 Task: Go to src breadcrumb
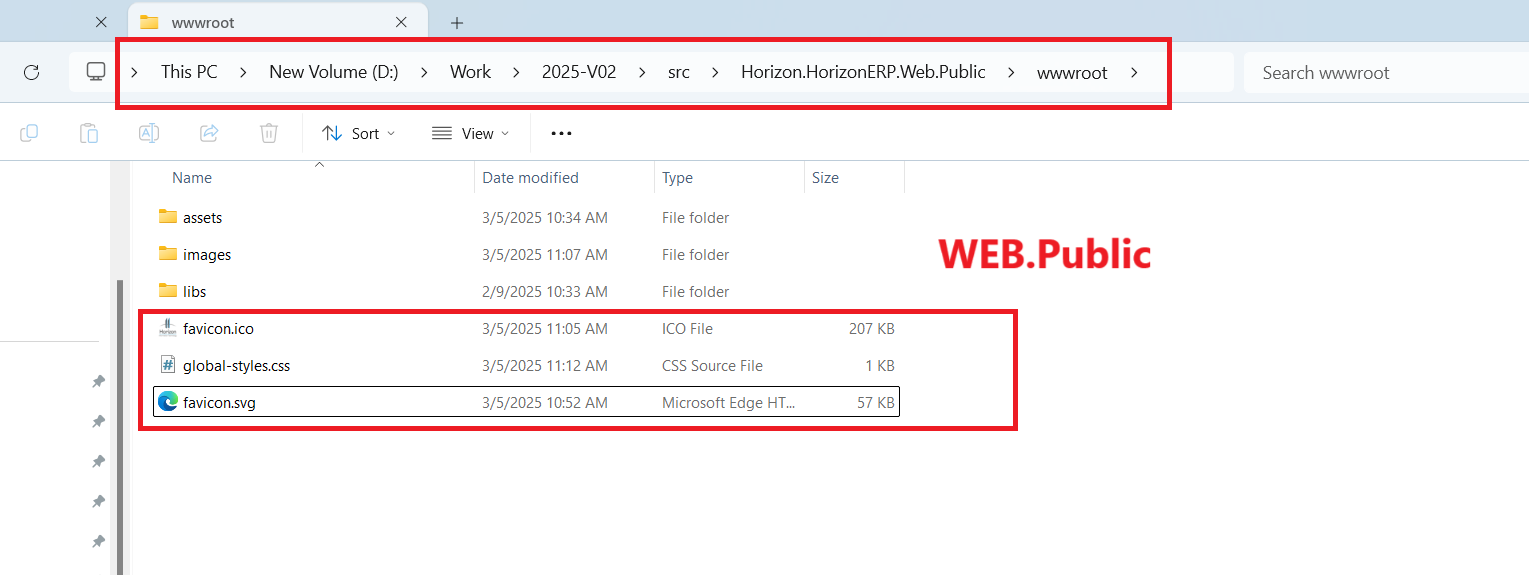pyautogui.click(x=679, y=72)
